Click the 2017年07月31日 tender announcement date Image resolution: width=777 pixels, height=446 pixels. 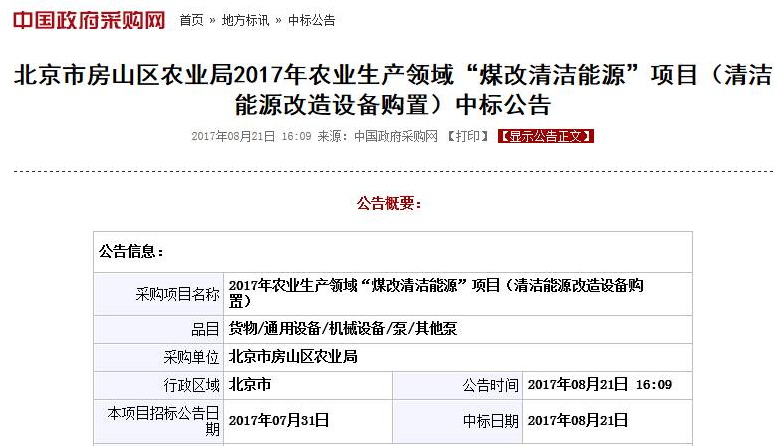(279, 421)
